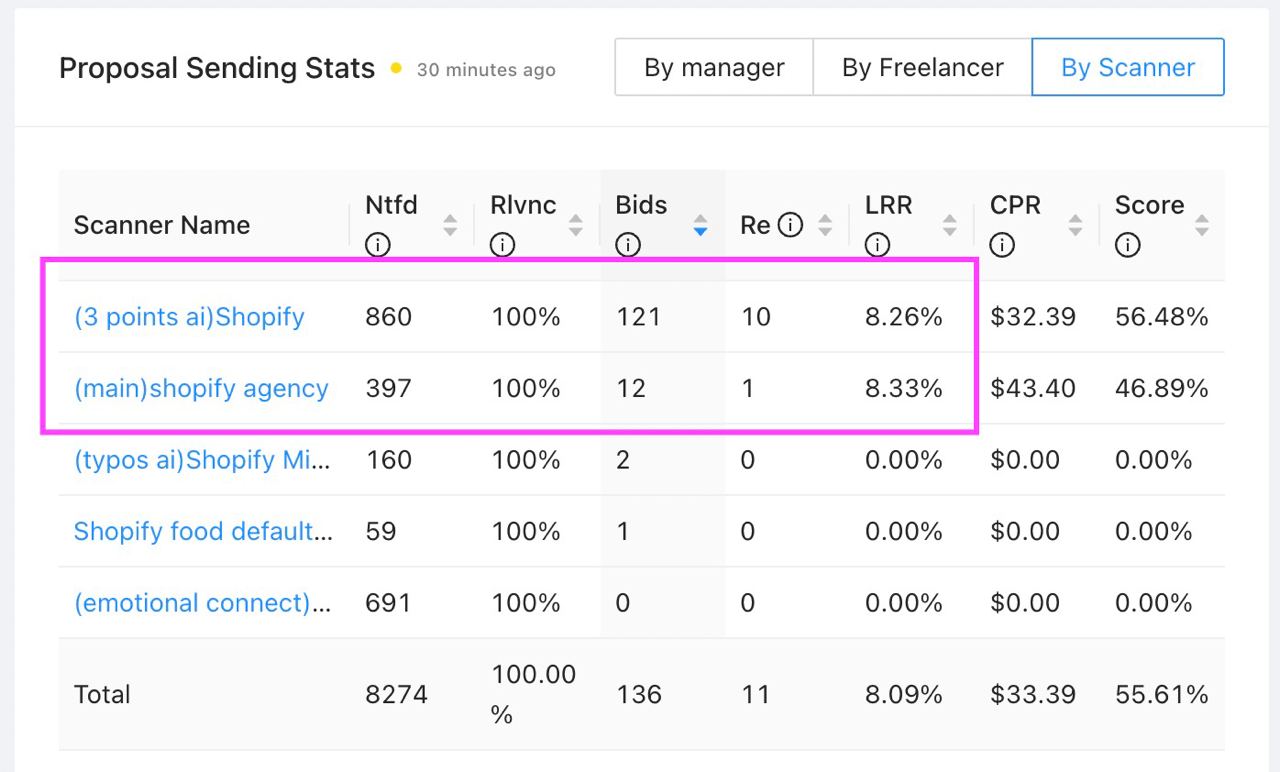This screenshot has height=772, width=1280.
Task: Open the Bids column info icon
Action: (x=628, y=245)
